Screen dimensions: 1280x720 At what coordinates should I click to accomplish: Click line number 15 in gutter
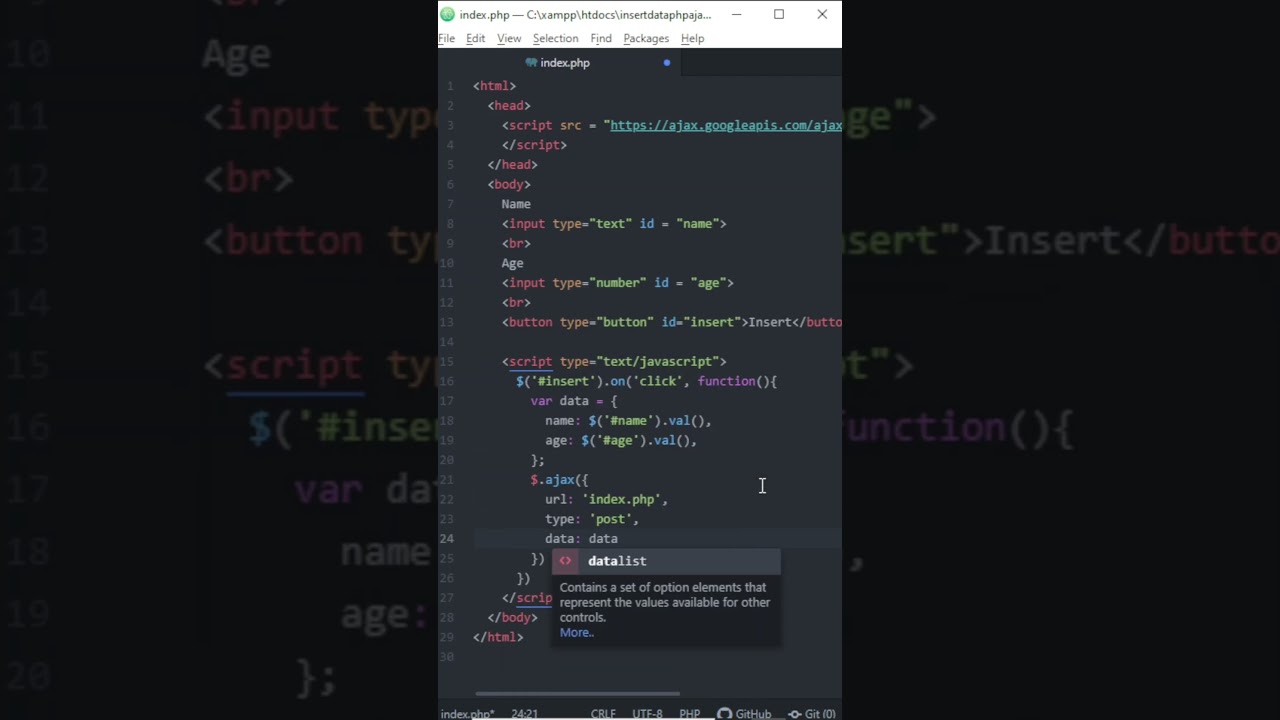click(446, 362)
